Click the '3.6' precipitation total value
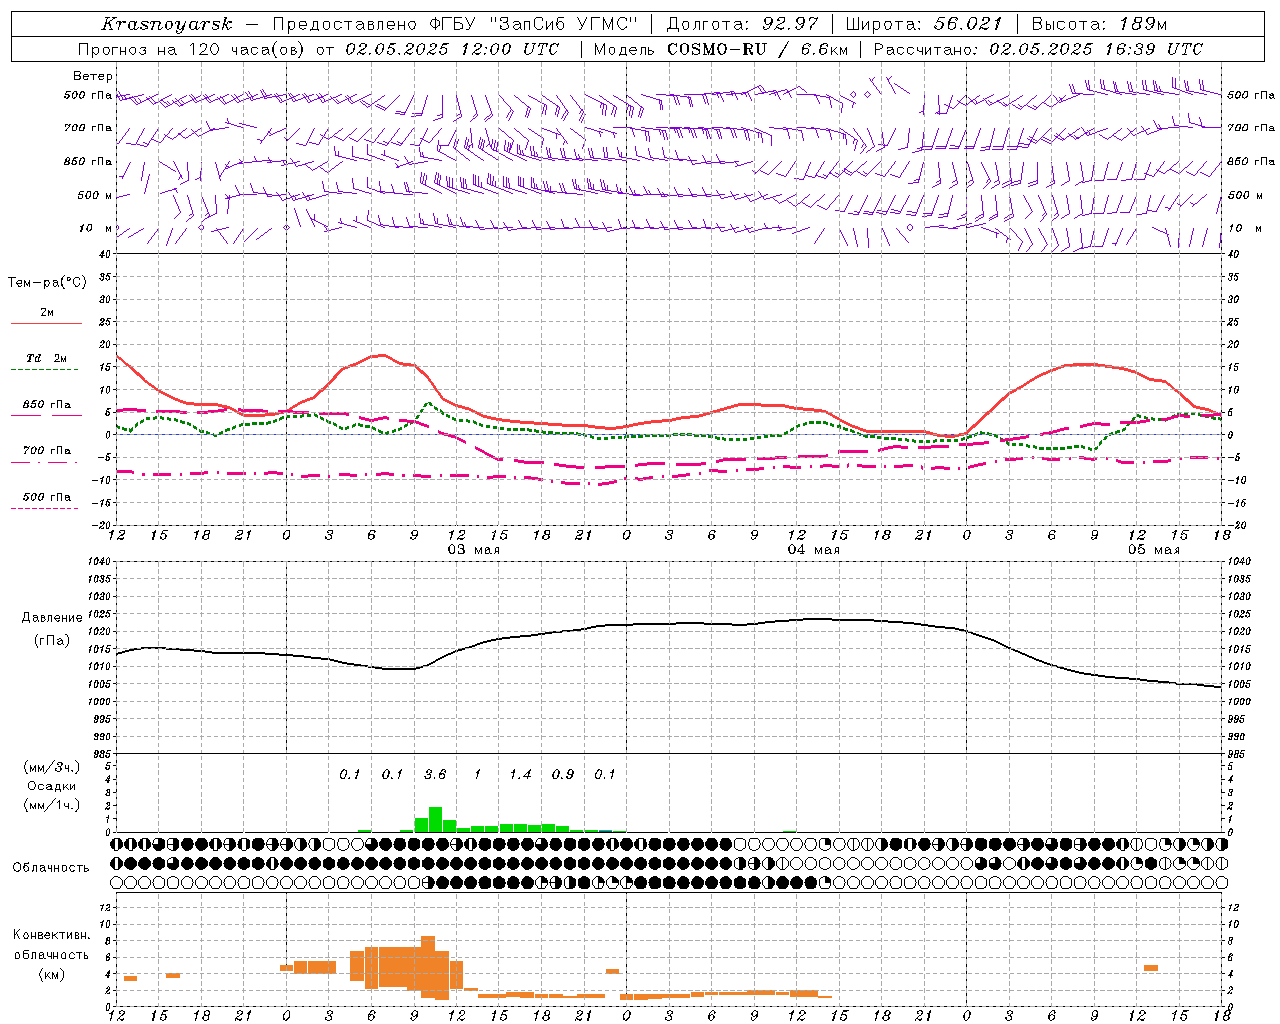Viewport: 1280px width, 1024px height. 435,775
